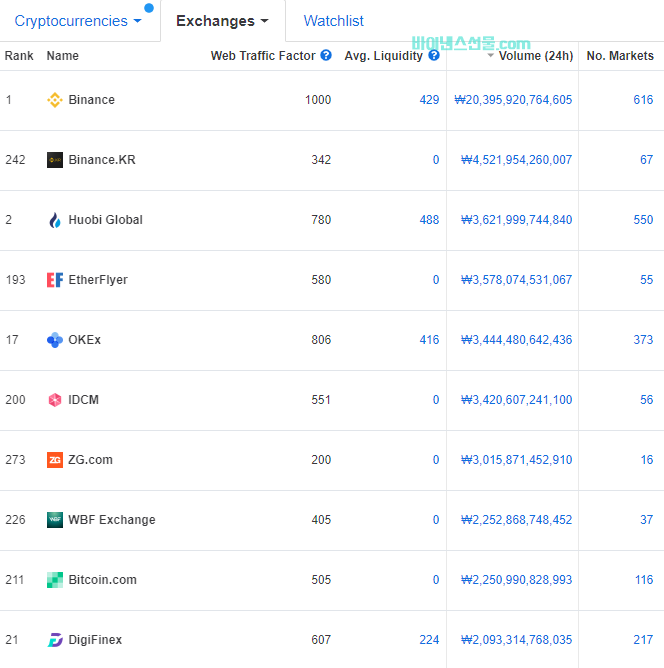664x668 pixels.
Task: Click IDCM markets count 56
Action: [x=647, y=400]
